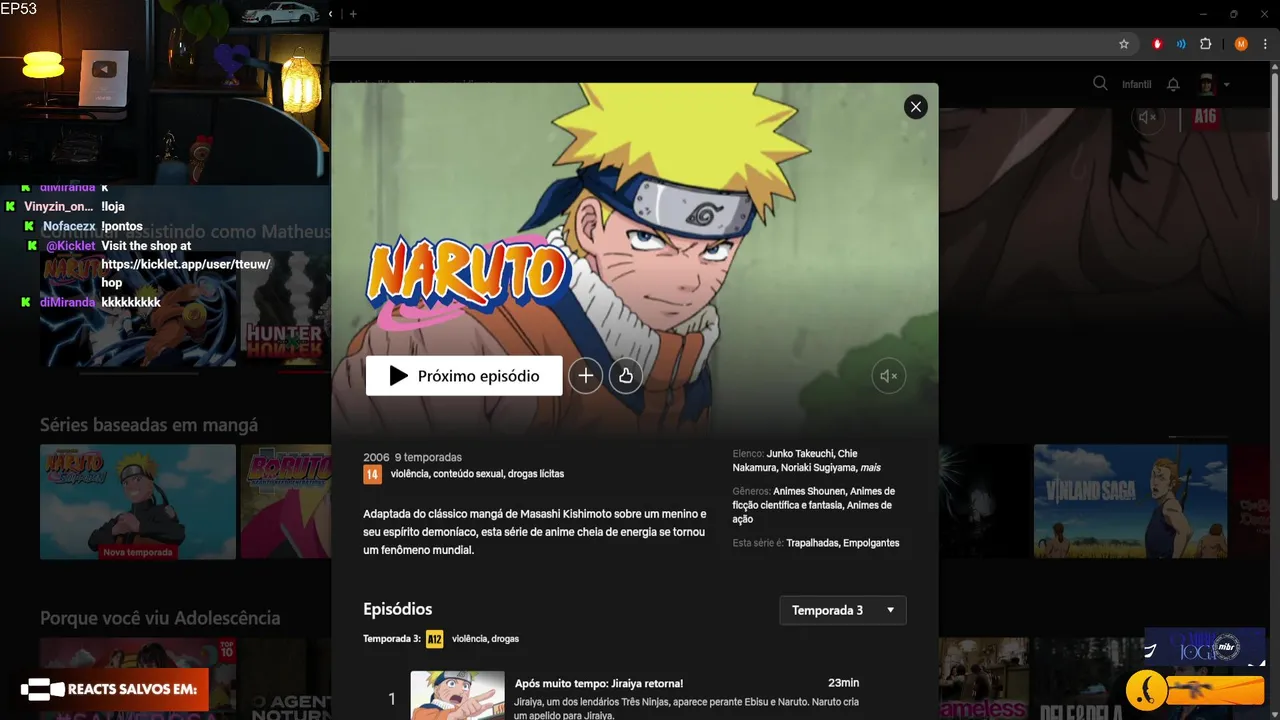Bookmark this page with the star icon
The width and height of the screenshot is (1280, 720).
[1124, 44]
